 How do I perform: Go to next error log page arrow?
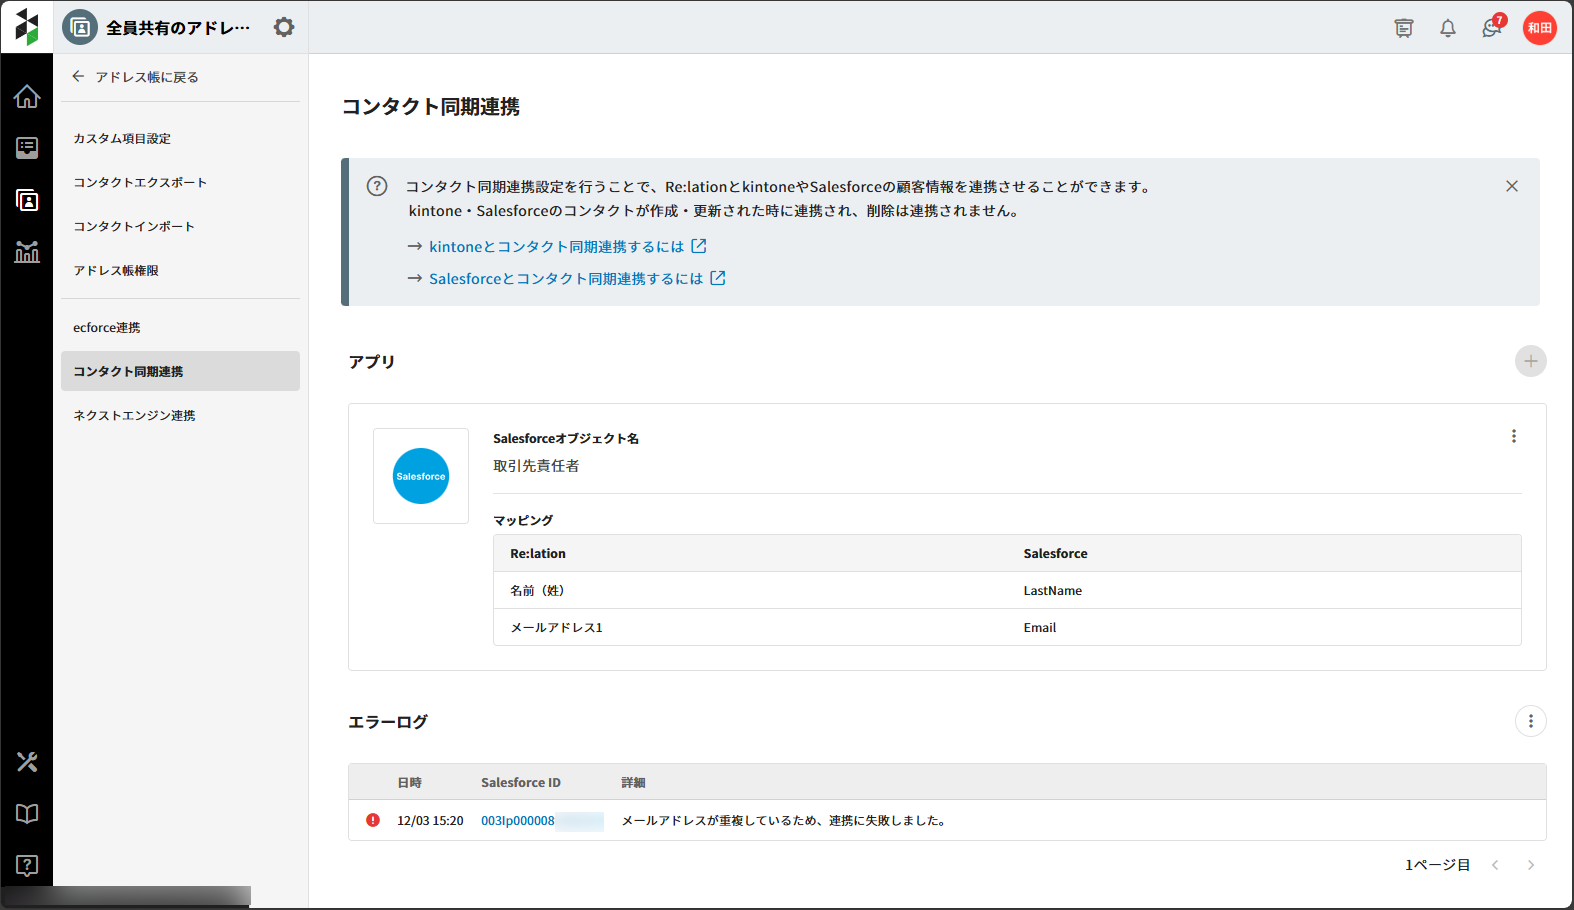pos(1530,865)
